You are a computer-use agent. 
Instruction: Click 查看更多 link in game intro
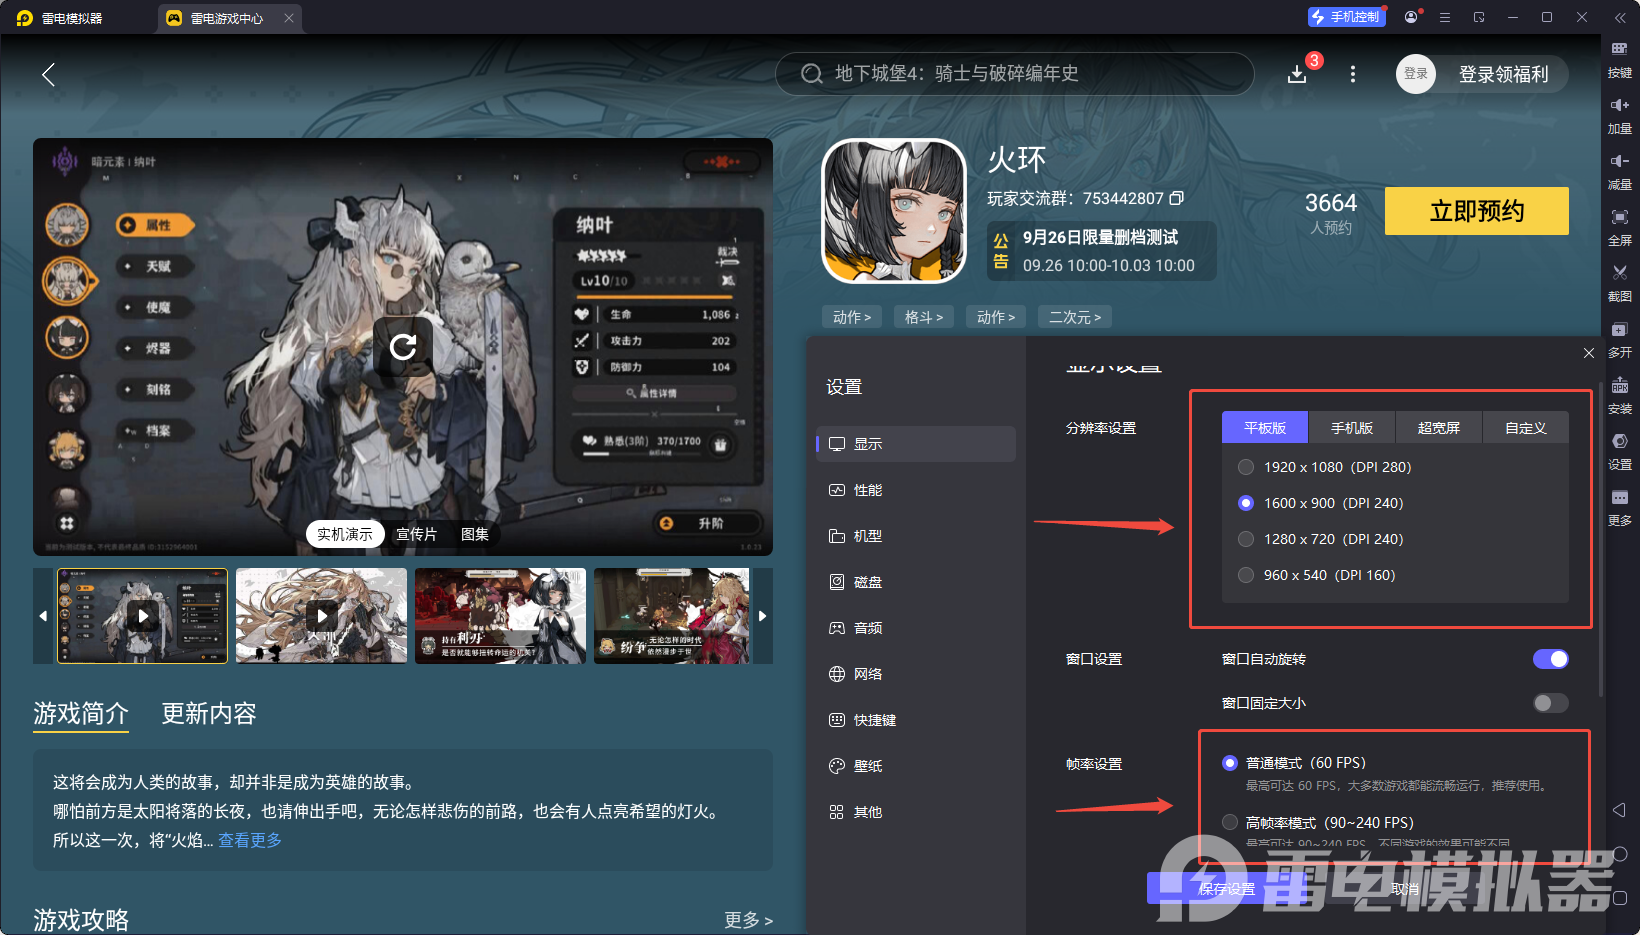click(x=250, y=840)
